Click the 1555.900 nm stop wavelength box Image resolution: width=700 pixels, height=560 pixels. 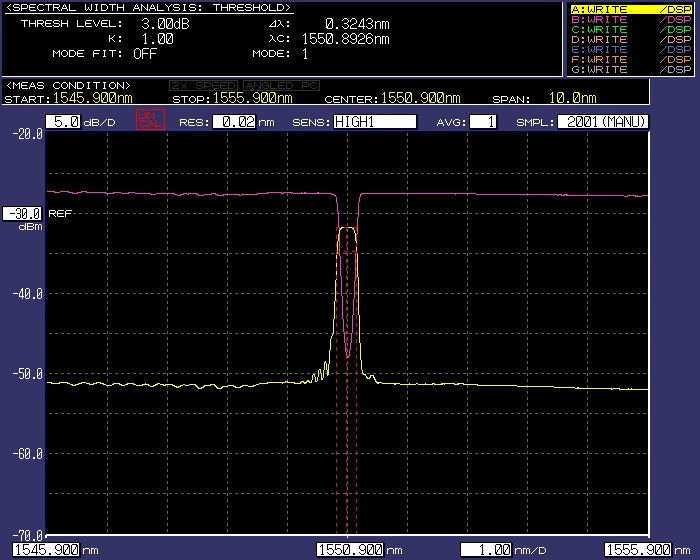tap(638, 550)
